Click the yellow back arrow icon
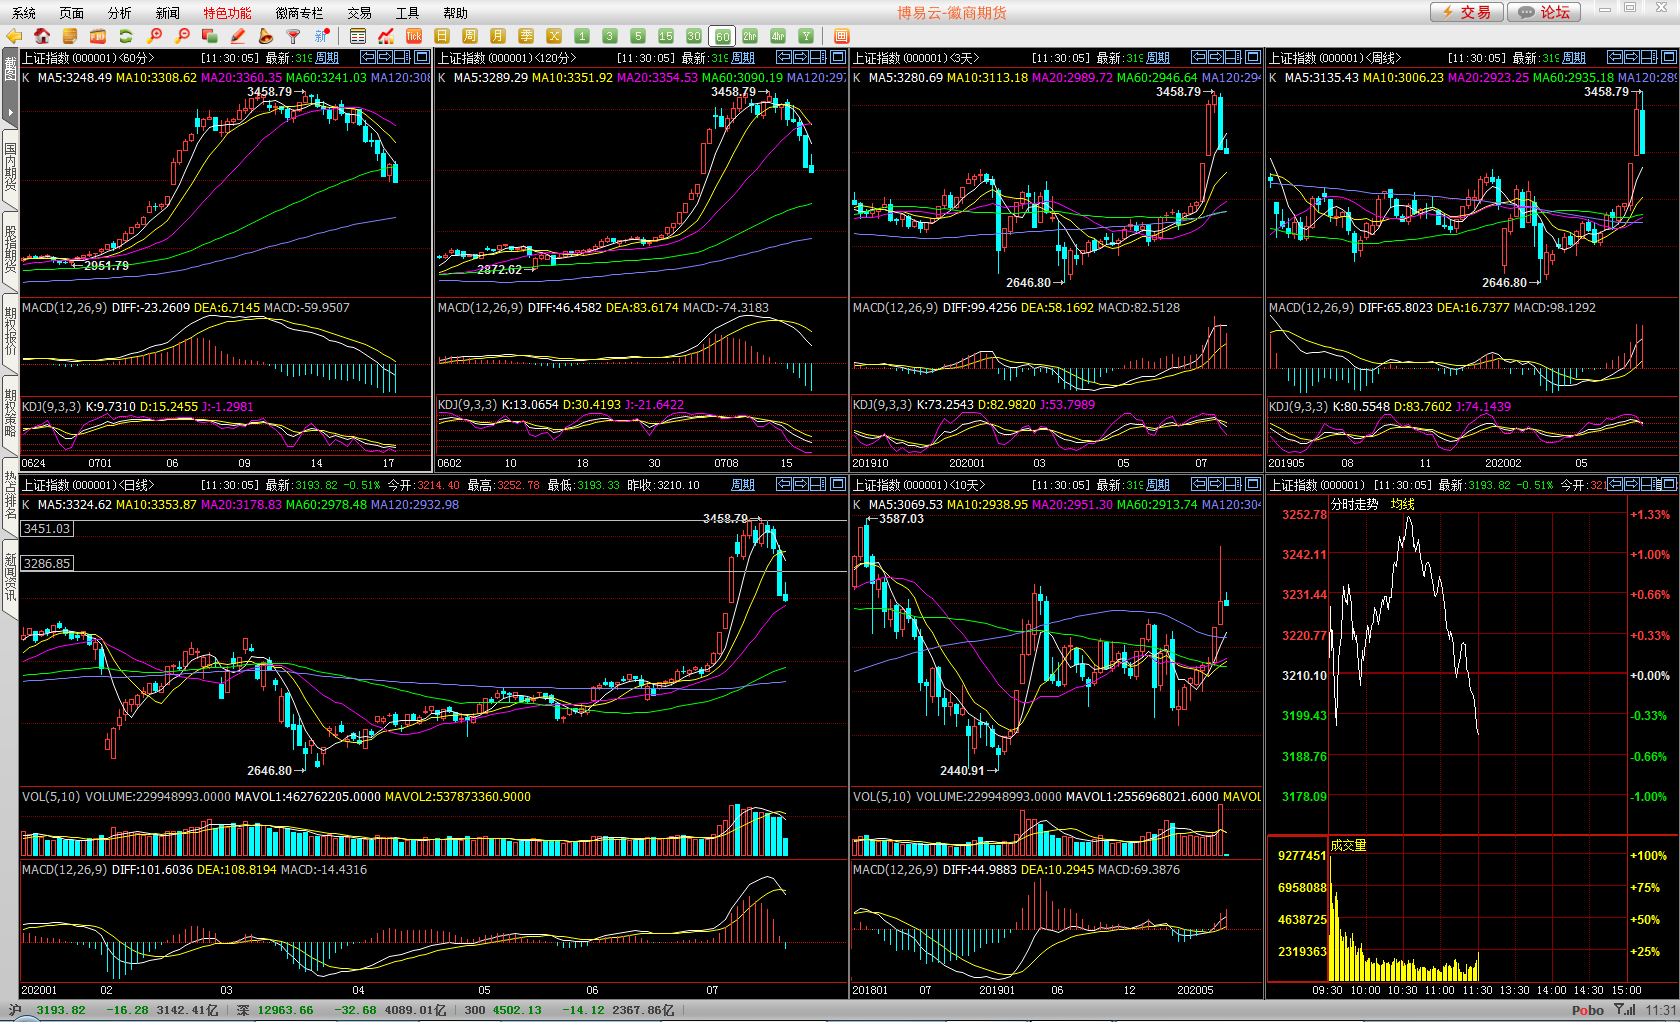The height and width of the screenshot is (1022, 1680). [14, 36]
